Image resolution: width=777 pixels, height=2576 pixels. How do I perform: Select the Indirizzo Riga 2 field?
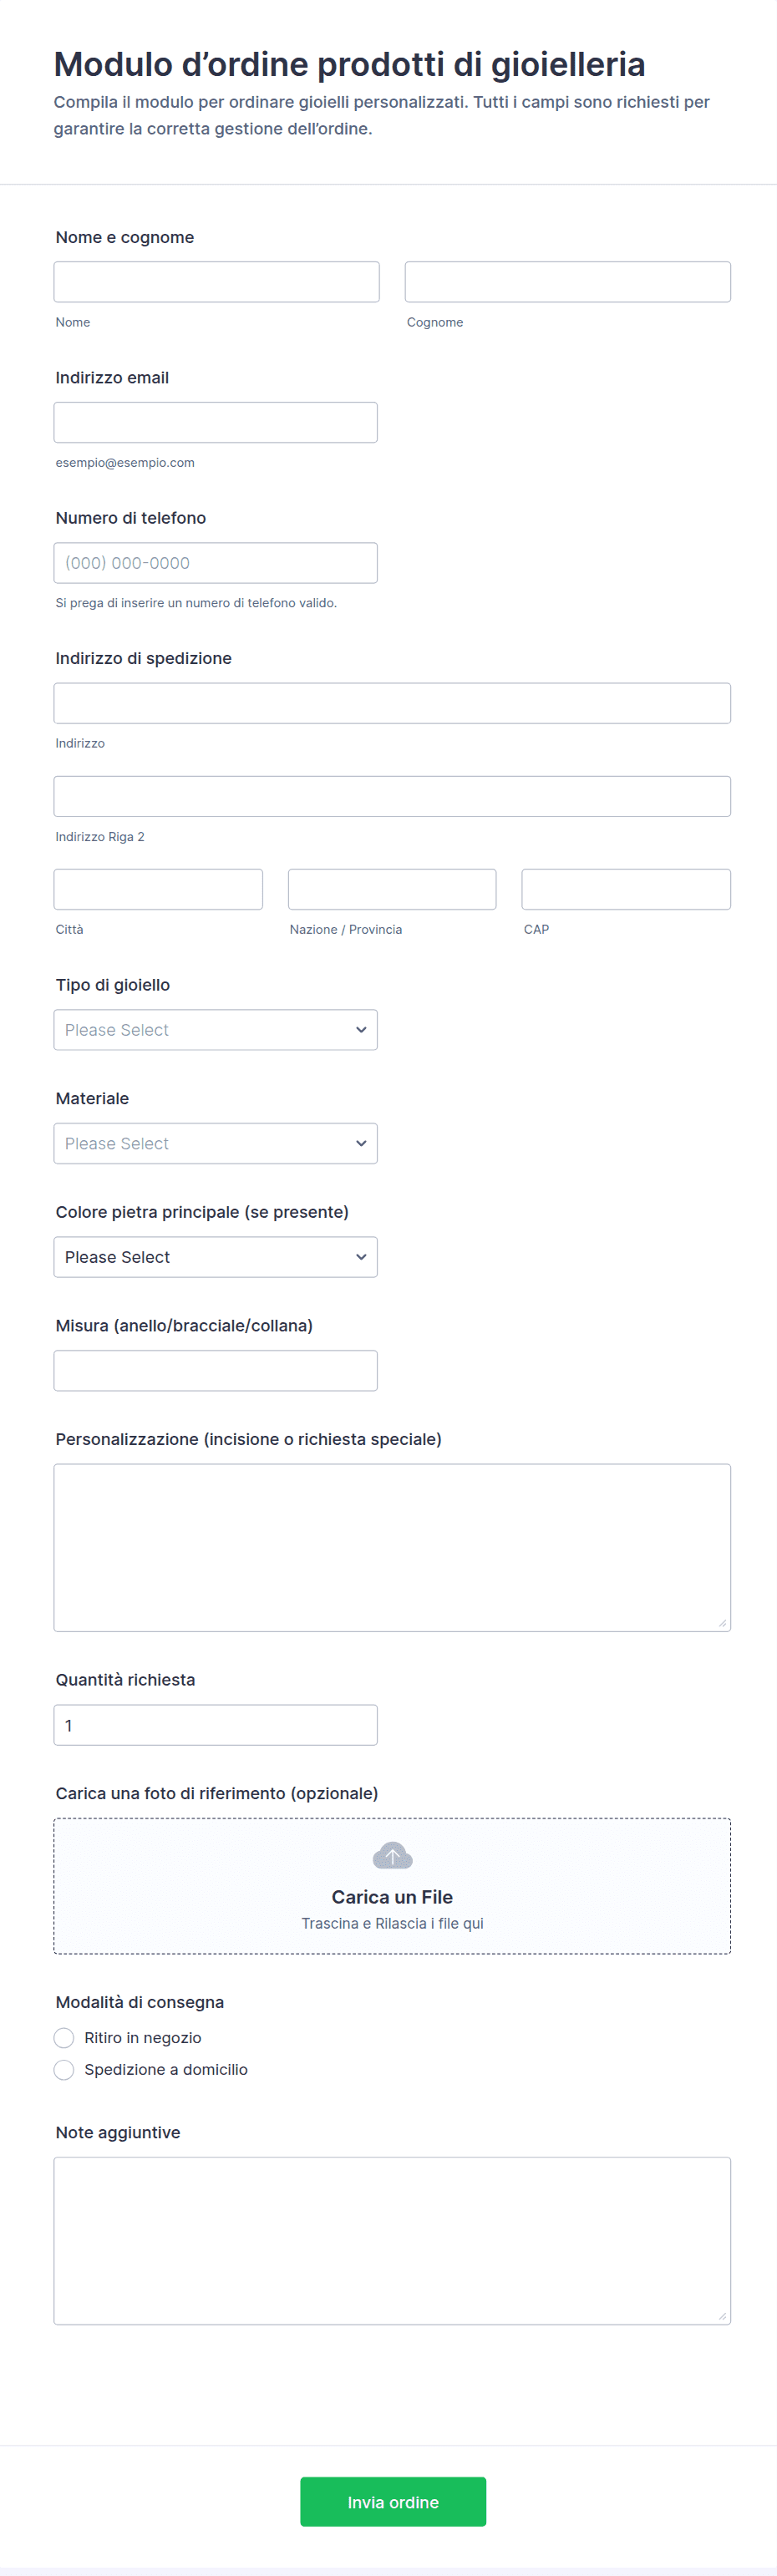point(392,796)
